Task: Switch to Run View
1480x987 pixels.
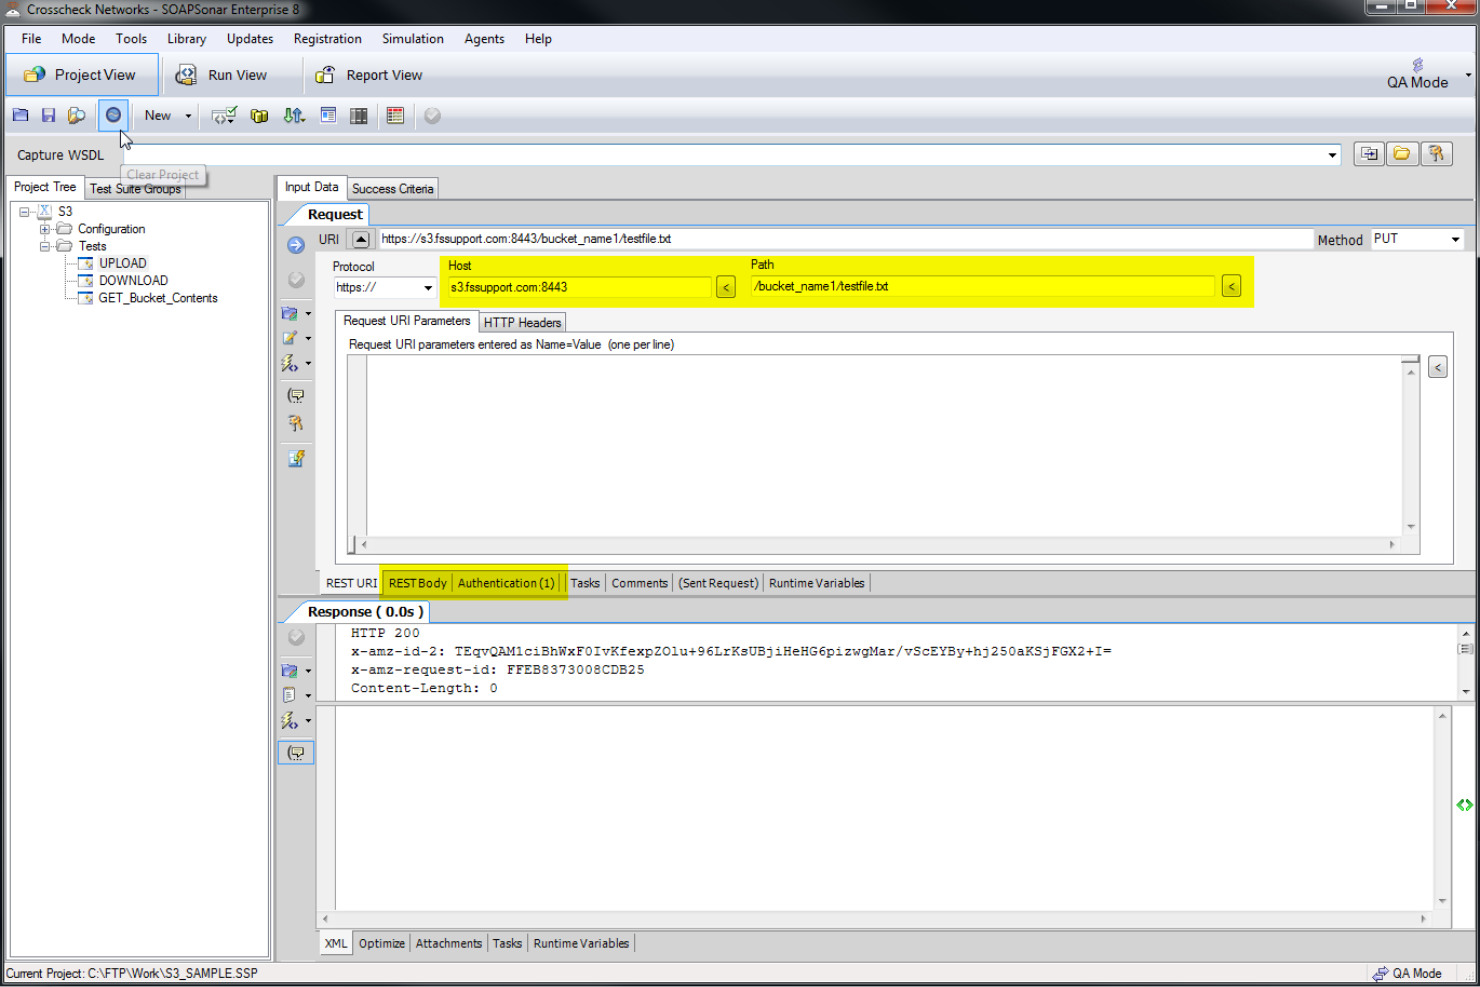Action: (x=224, y=75)
